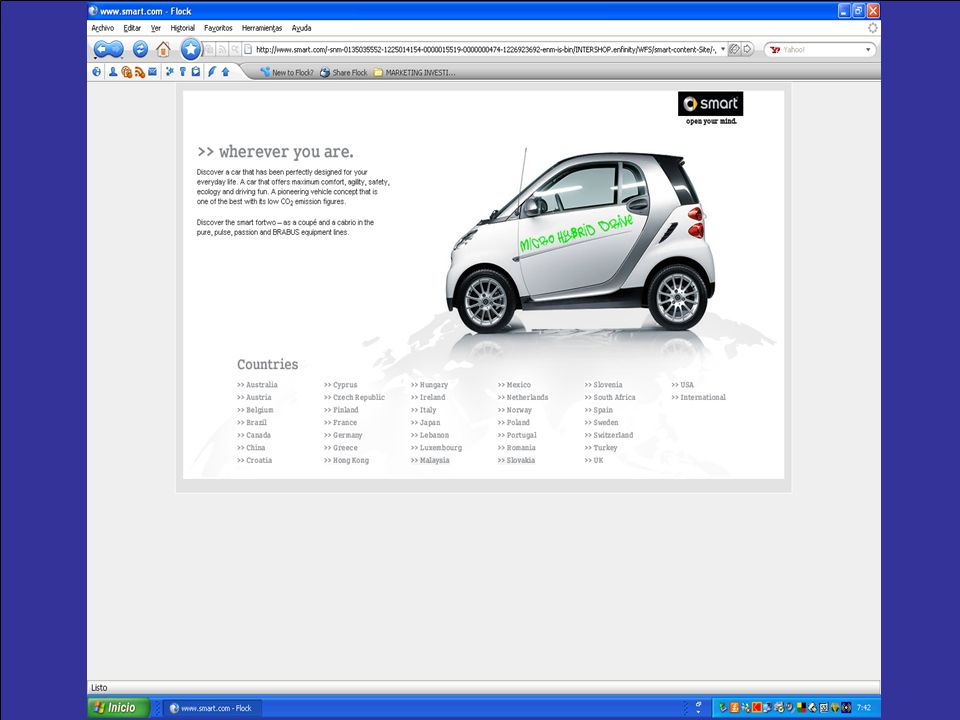Open the Herramientas menu
960x720 pixels.
[262, 28]
